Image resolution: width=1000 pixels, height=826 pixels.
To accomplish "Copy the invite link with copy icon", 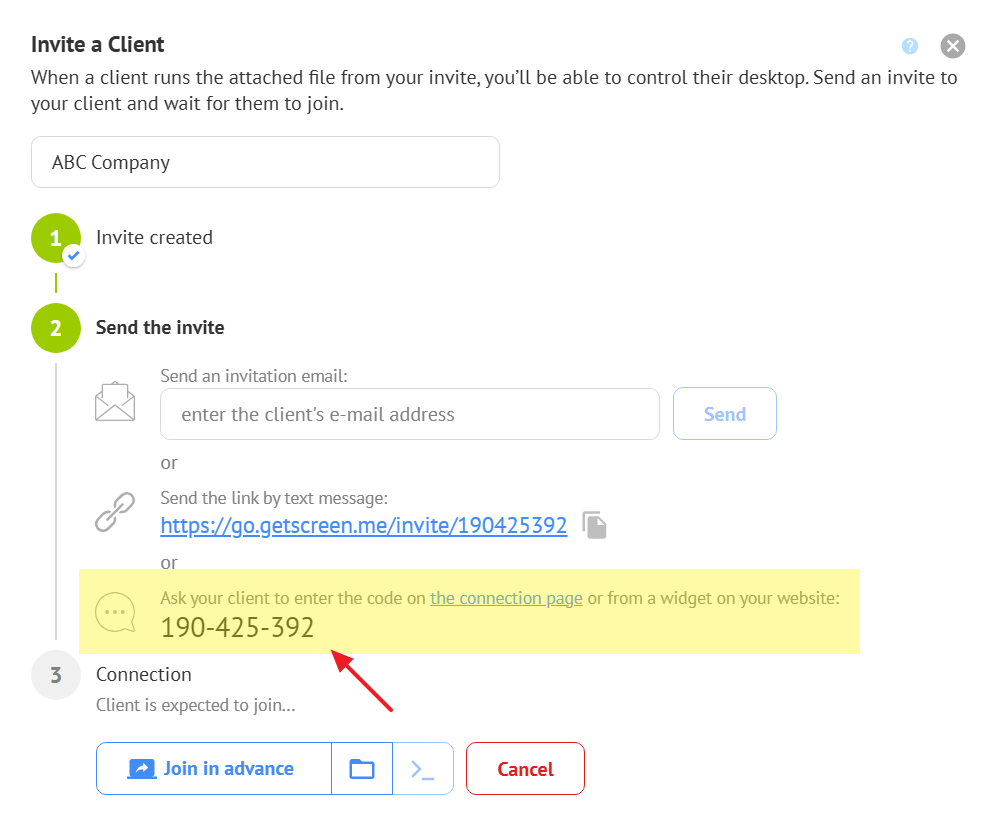I will point(595,526).
